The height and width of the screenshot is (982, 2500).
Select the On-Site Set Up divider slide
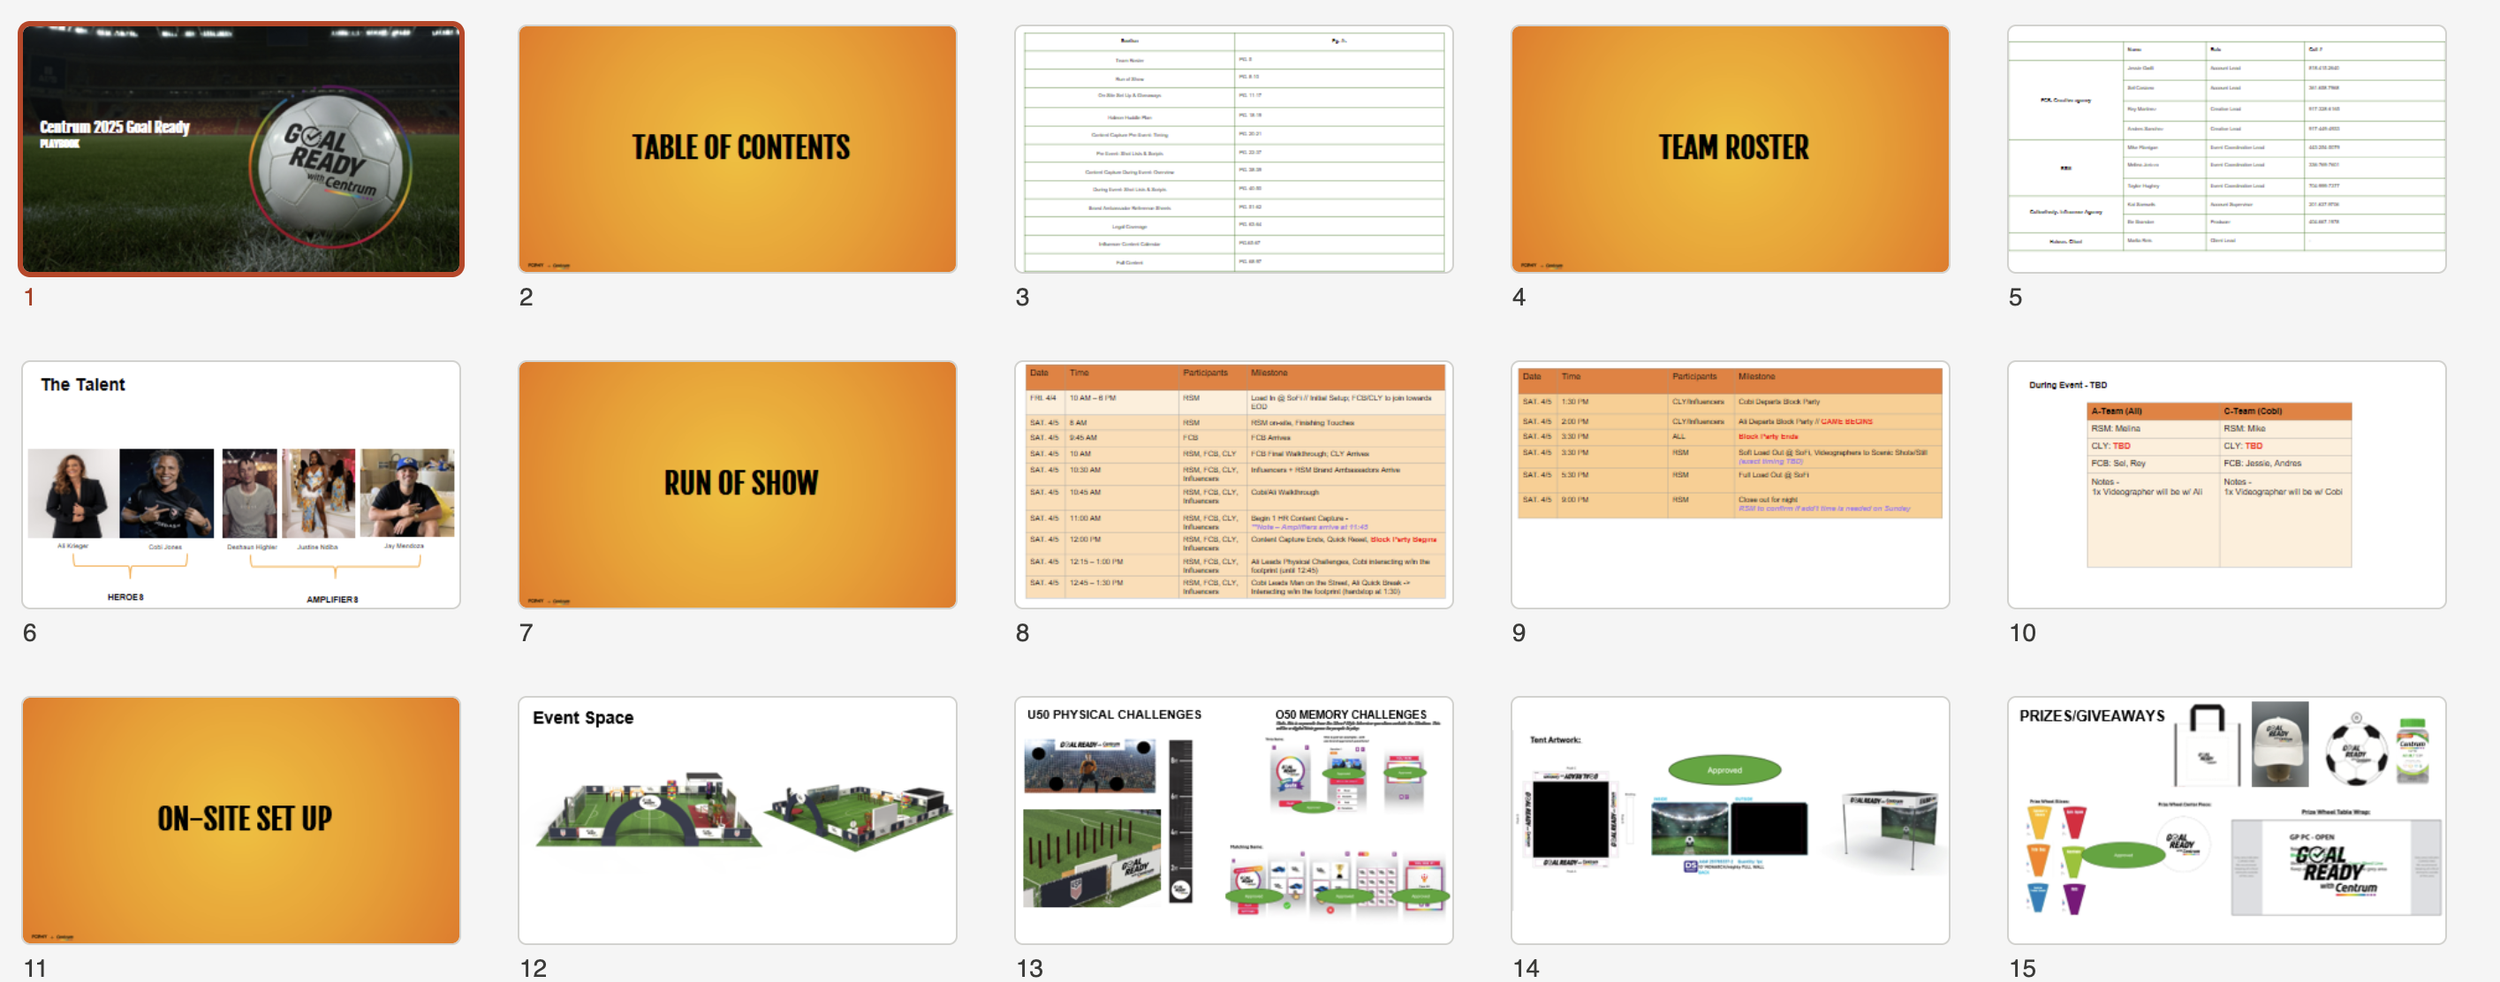241,820
